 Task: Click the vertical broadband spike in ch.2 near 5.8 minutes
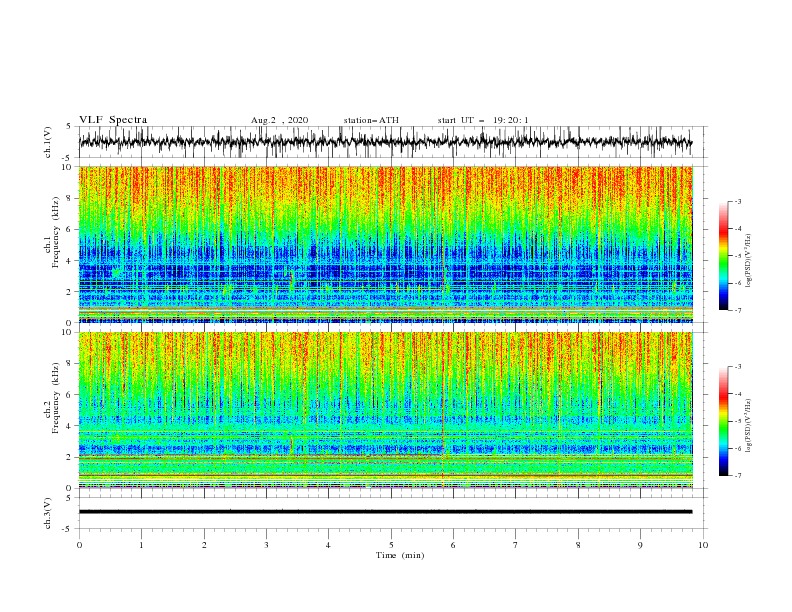[443, 410]
